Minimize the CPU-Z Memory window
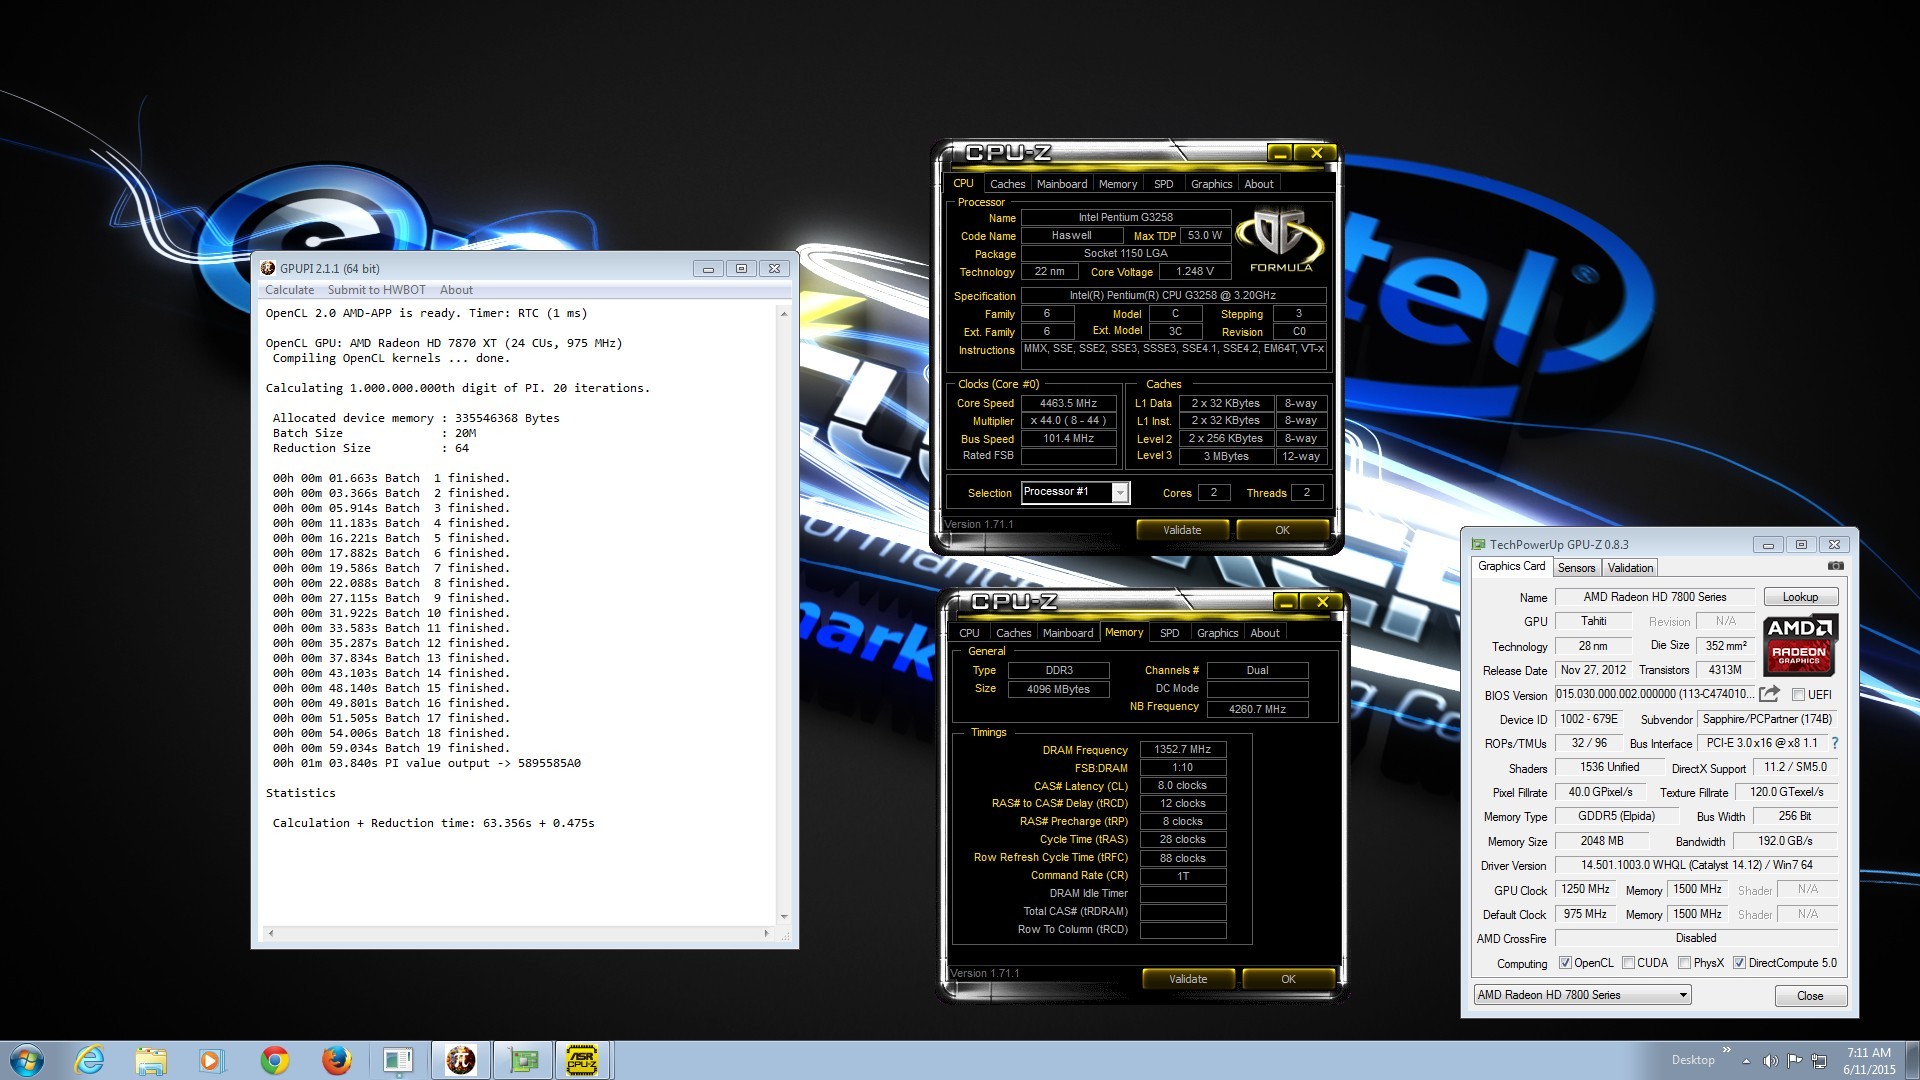1920x1080 pixels. click(1285, 602)
